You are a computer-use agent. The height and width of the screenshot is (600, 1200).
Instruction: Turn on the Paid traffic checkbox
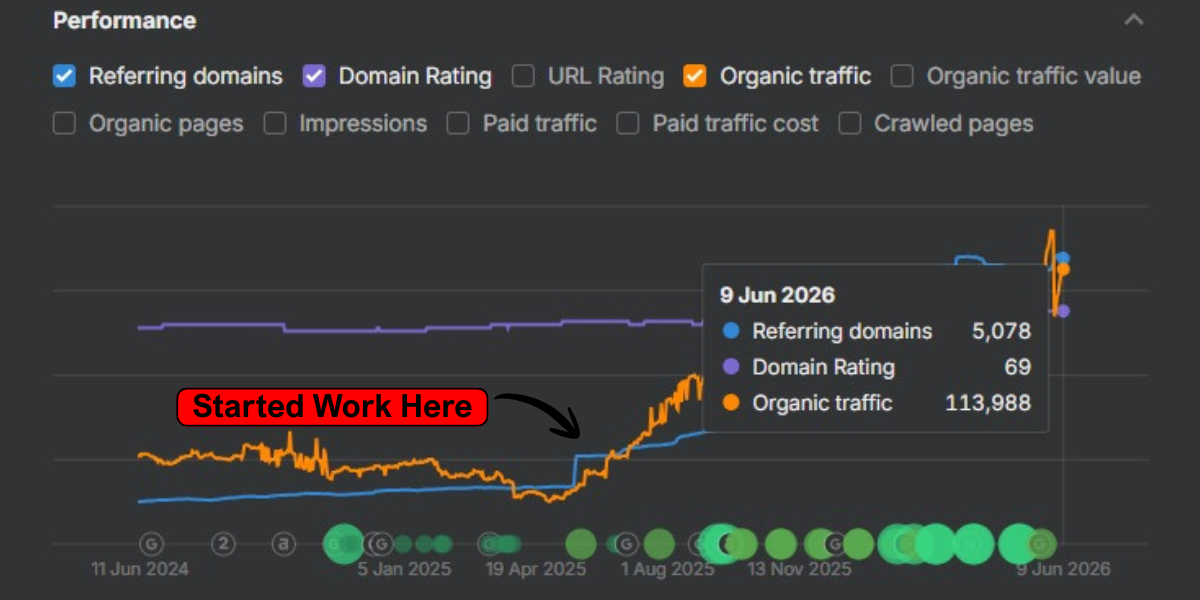[x=458, y=124]
